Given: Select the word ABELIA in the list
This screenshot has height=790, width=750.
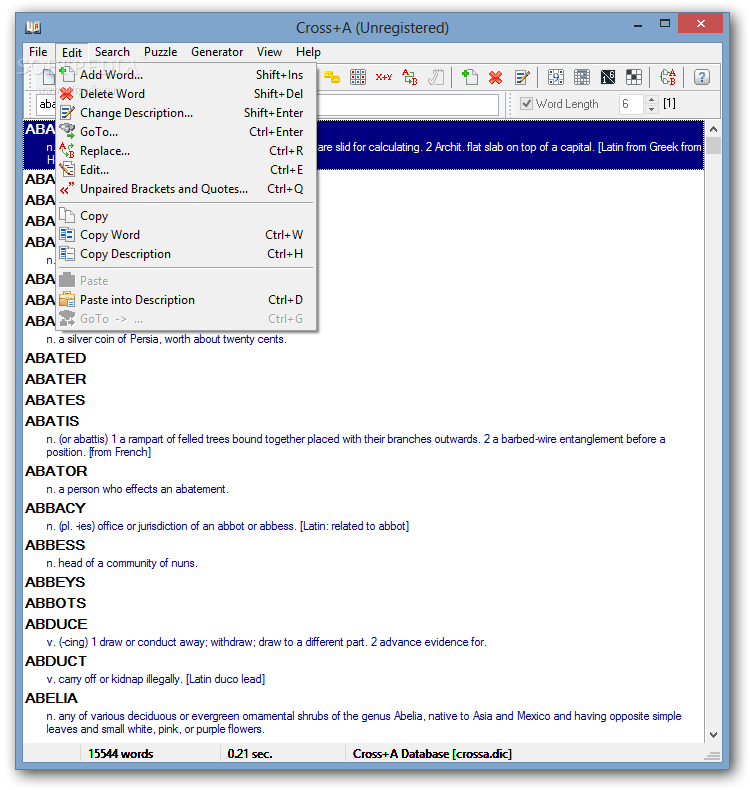Looking at the screenshot, I should tap(51, 698).
